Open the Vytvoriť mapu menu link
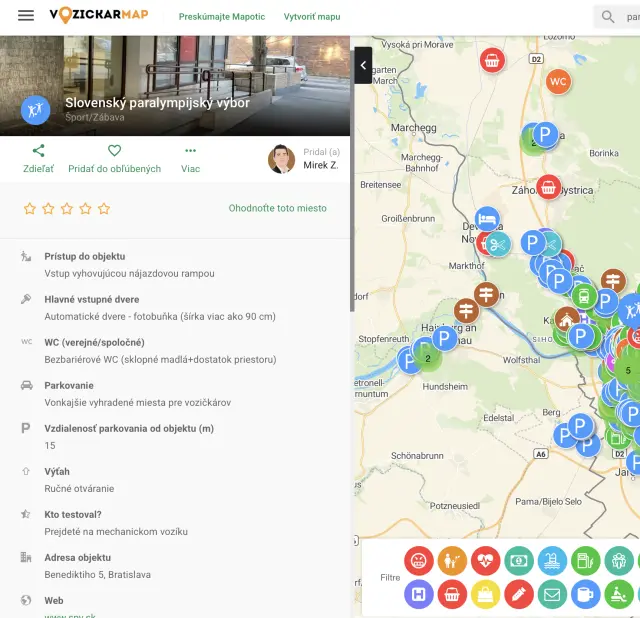 click(312, 17)
